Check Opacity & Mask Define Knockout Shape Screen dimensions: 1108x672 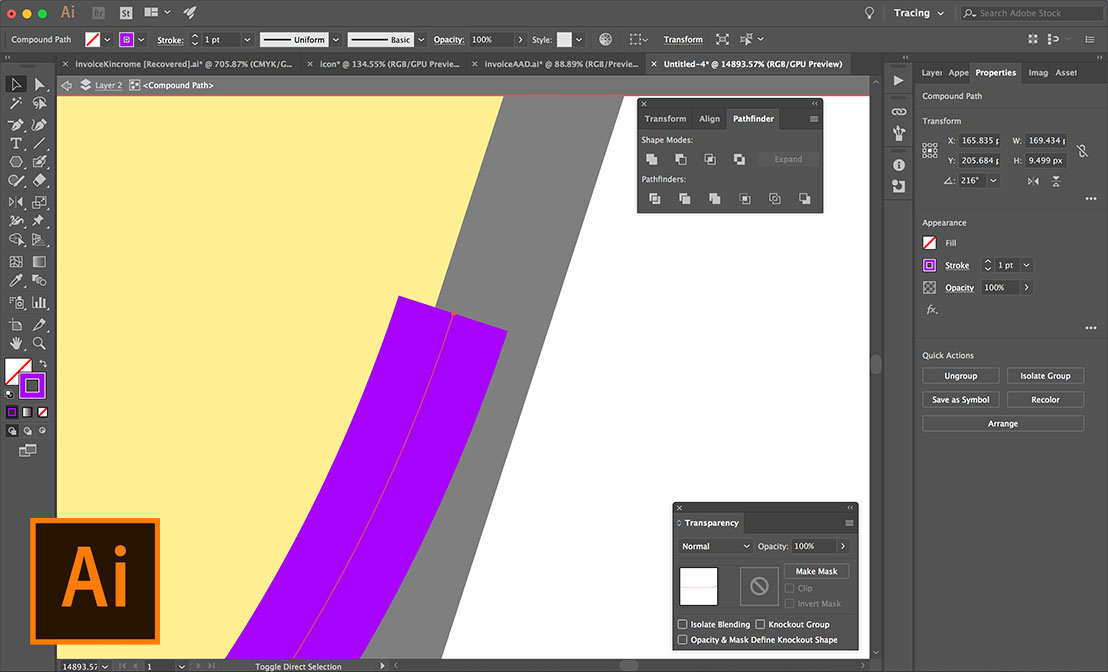pos(683,639)
